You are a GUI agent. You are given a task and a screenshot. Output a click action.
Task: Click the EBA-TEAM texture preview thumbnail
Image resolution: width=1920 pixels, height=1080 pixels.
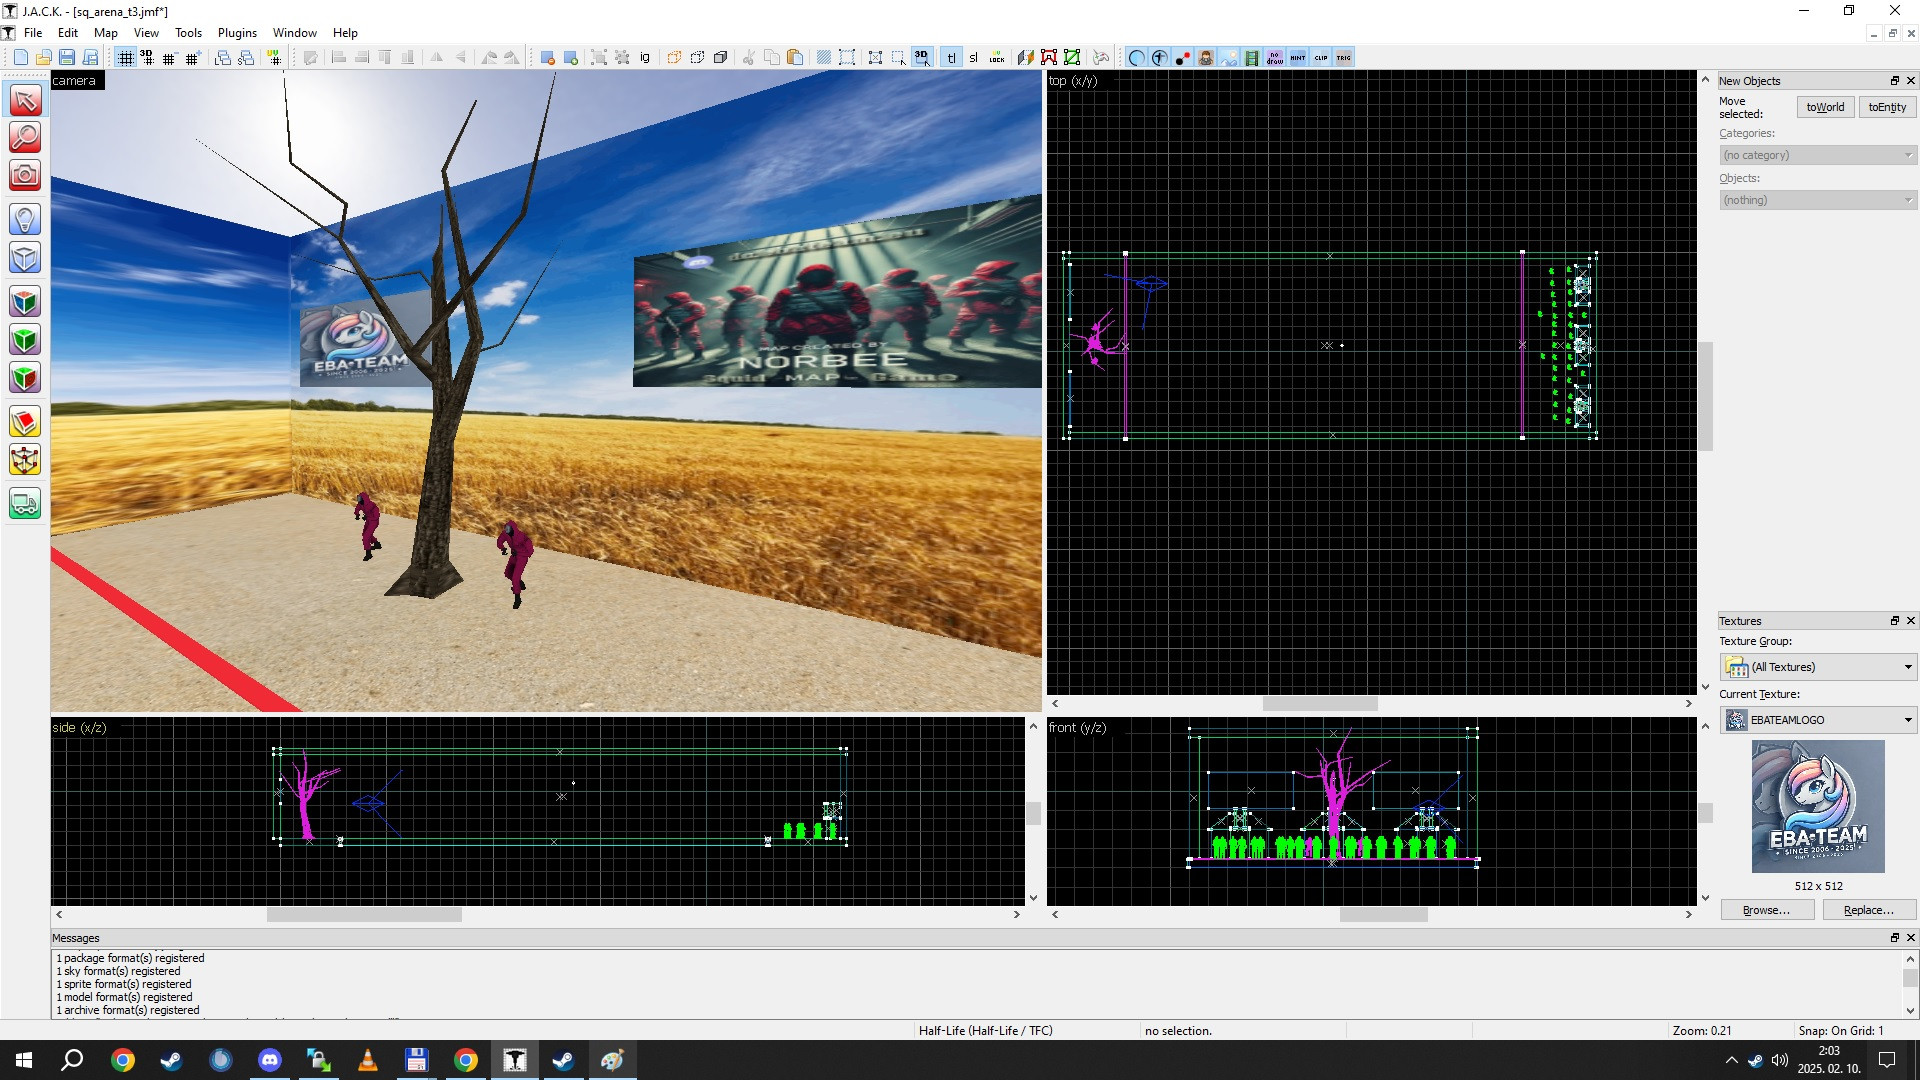(x=1819, y=806)
